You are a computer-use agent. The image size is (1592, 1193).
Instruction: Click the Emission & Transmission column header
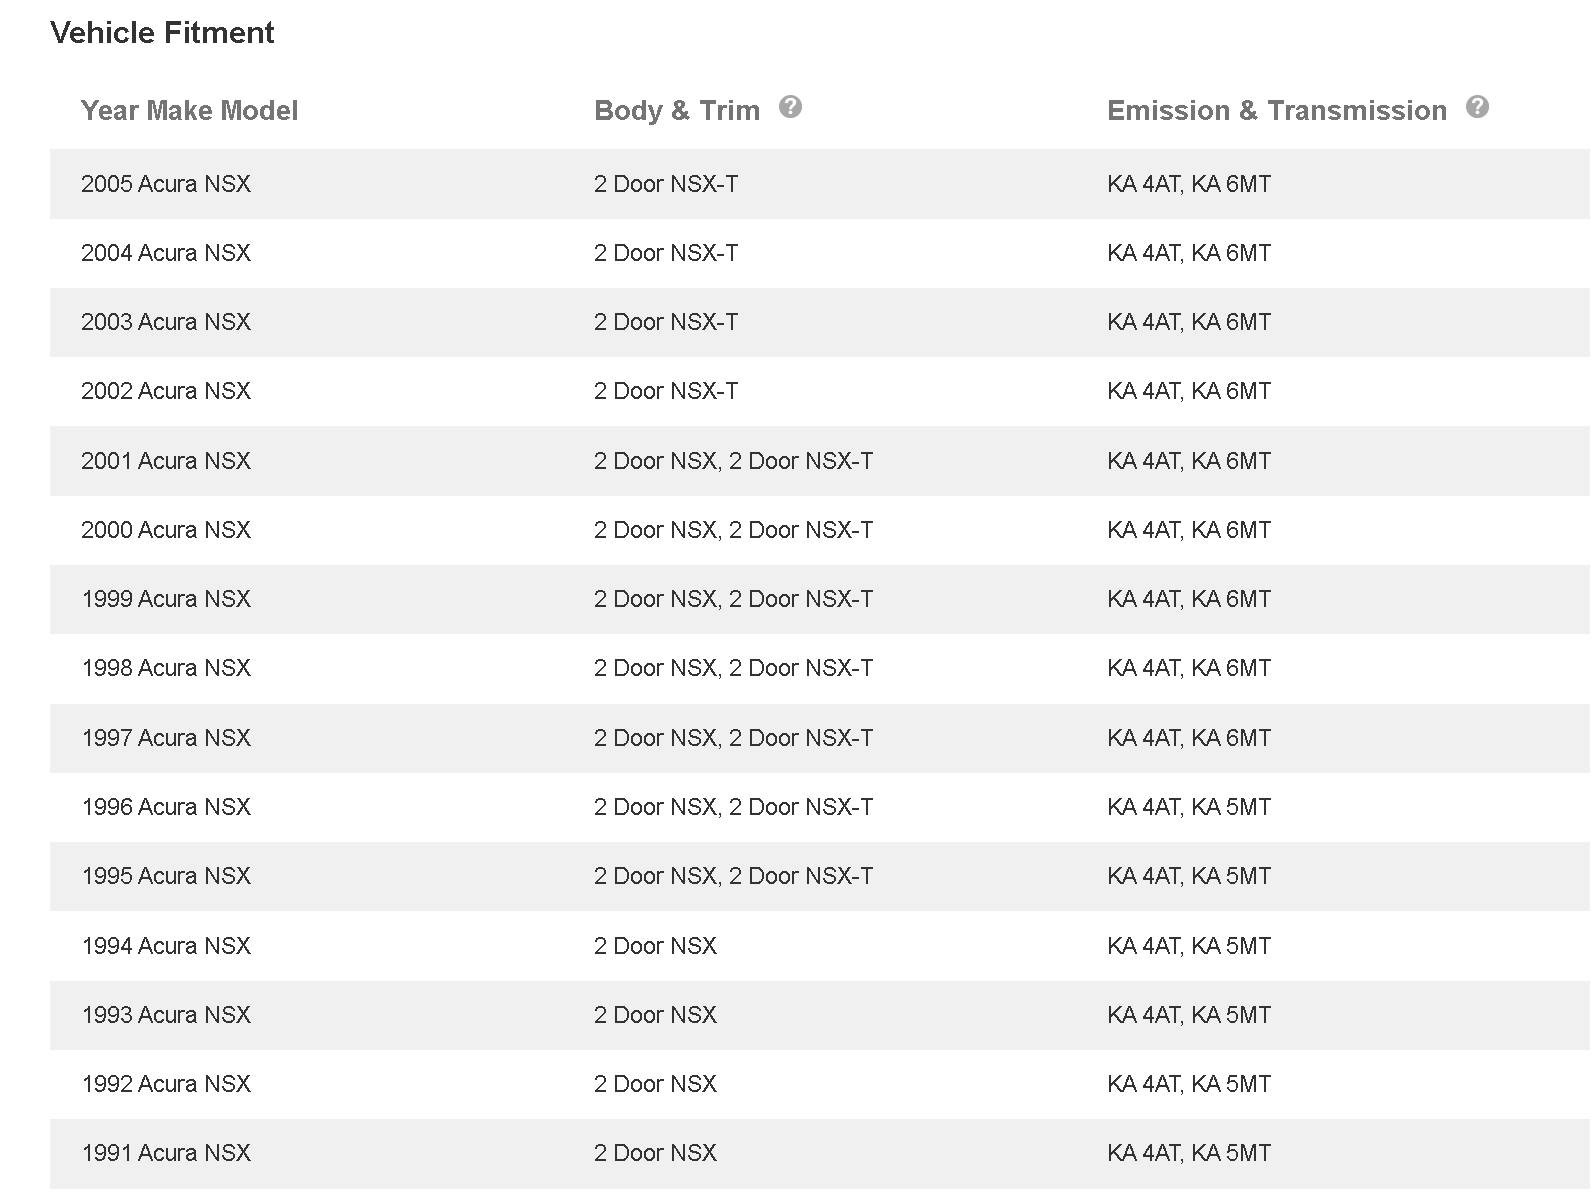(1277, 110)
